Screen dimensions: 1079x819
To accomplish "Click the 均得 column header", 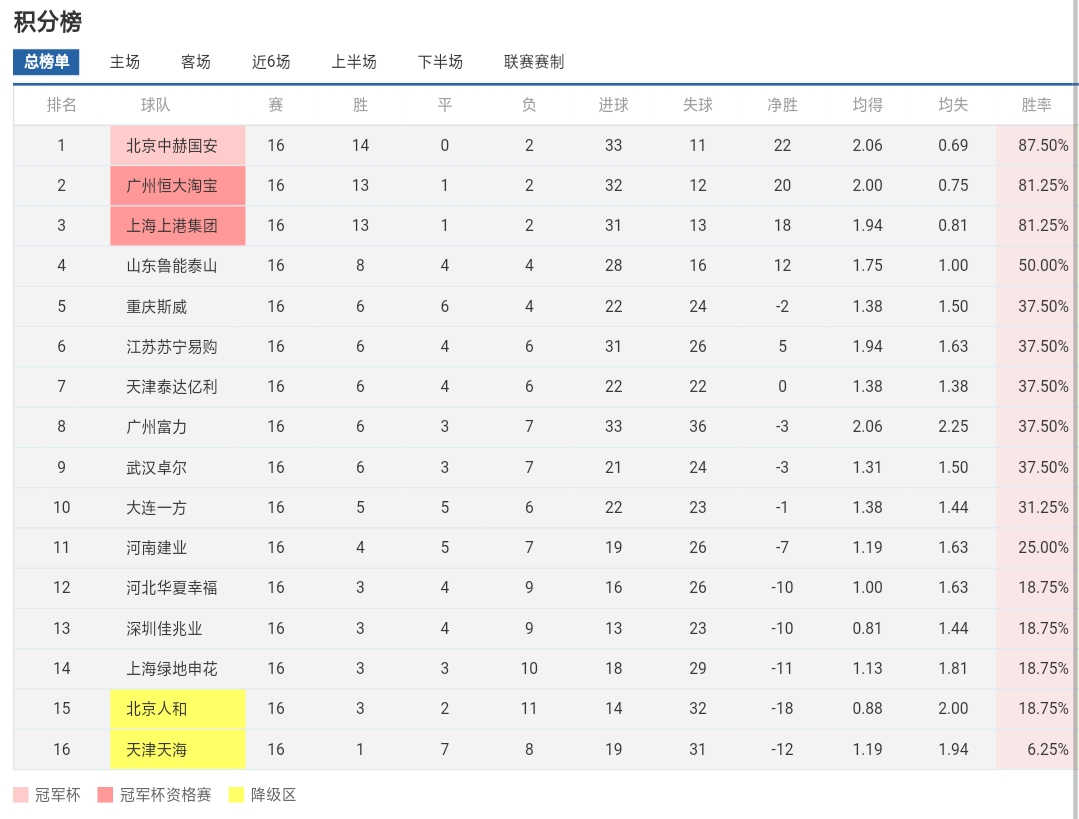I will tap(867, 105).
